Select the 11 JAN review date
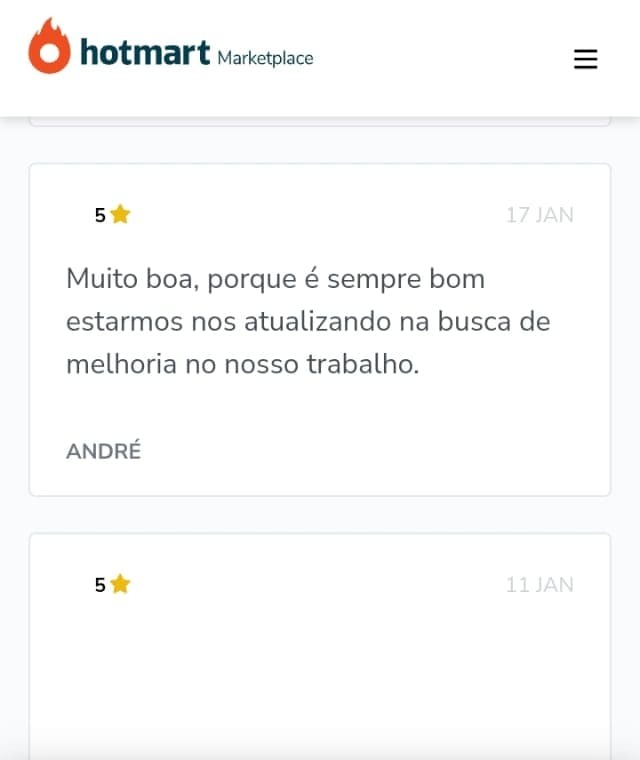 click(540, 585)
